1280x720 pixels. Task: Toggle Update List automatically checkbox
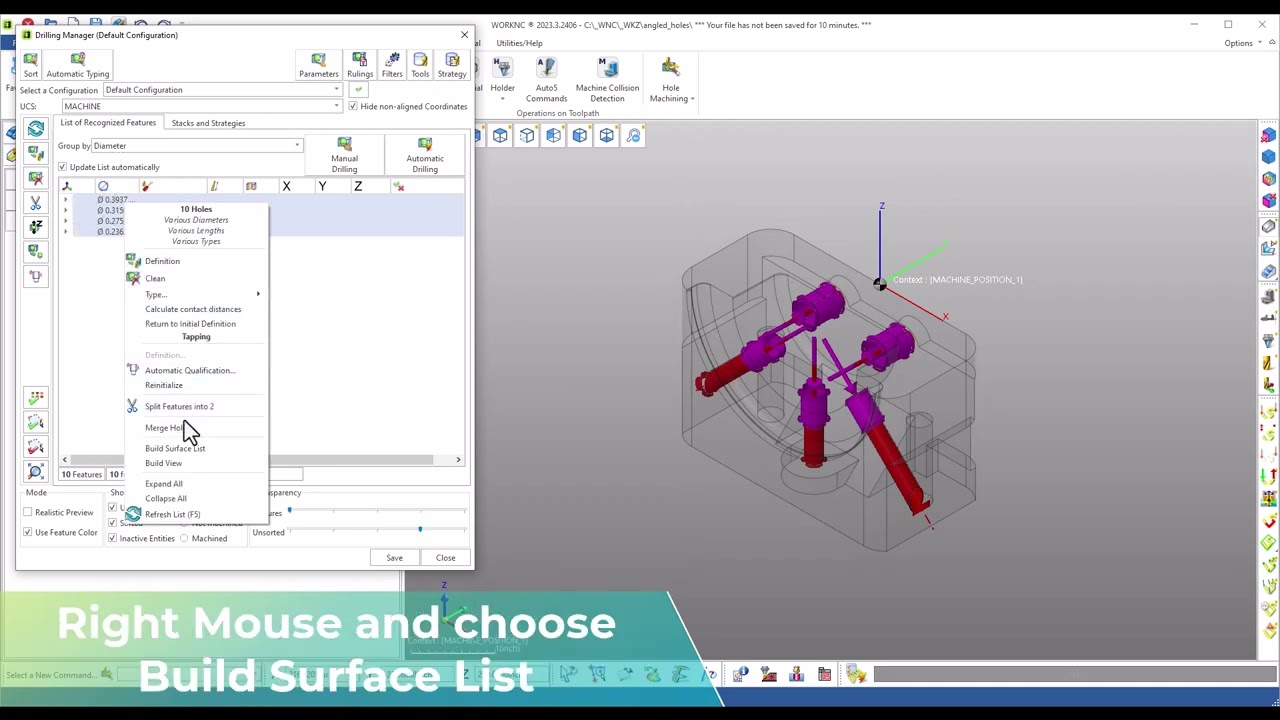(62, 167)
